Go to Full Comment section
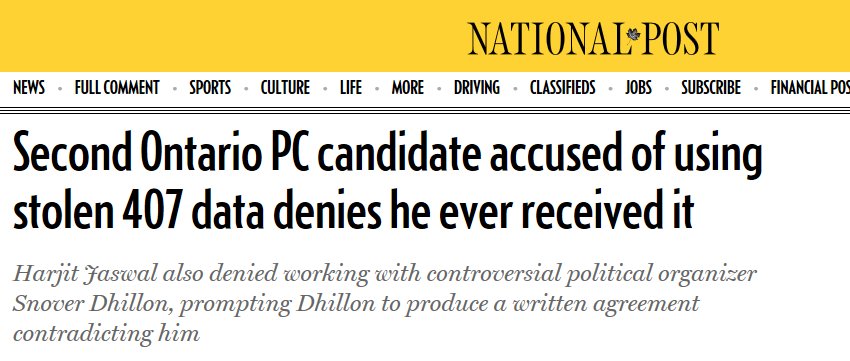Image resolution: width=850 pixels, height=361 pixels. coord(117,88)
